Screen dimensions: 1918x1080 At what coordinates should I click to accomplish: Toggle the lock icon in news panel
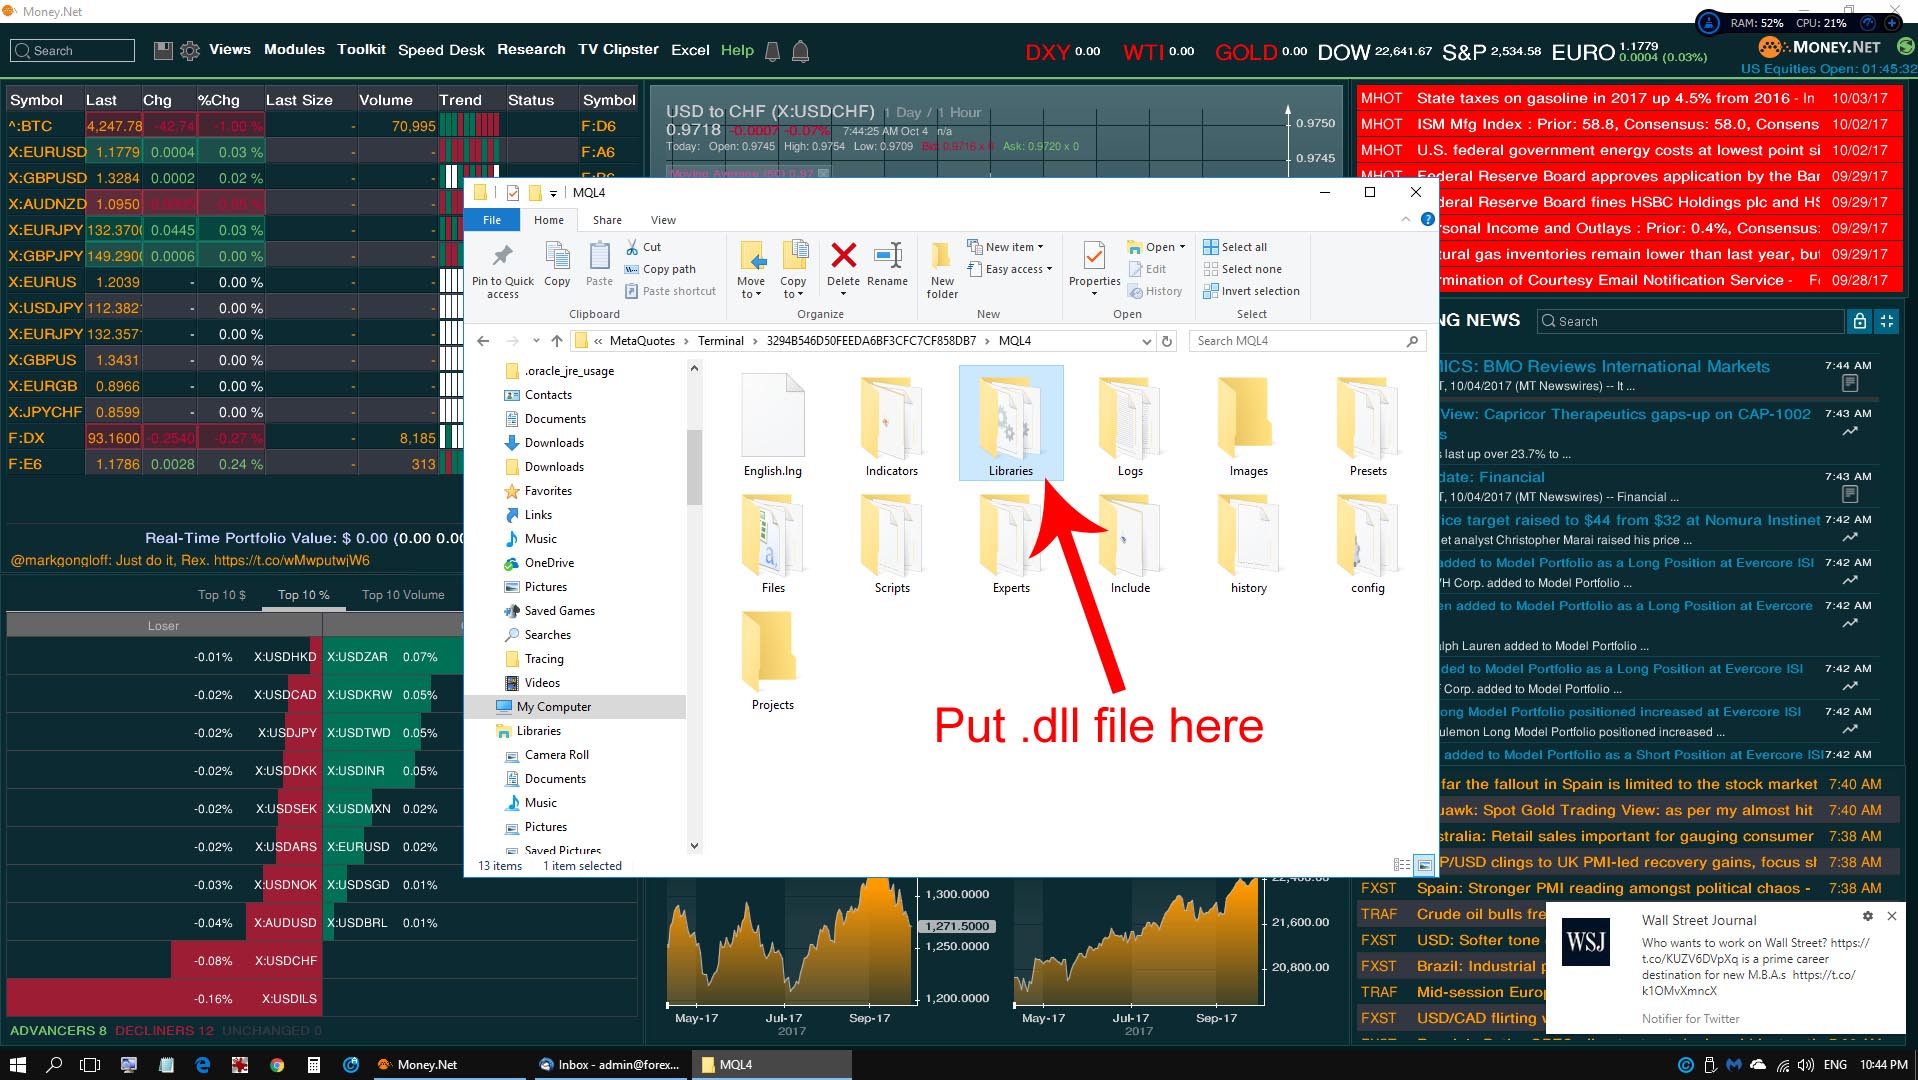tap(1859, 321)
